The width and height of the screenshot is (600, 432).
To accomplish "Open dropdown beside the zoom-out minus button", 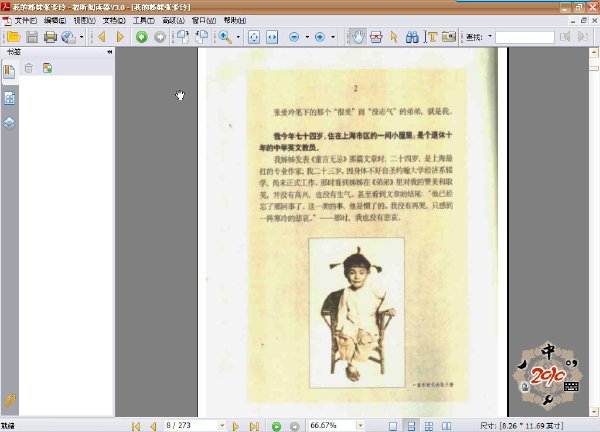I will (x=307, y=37).
